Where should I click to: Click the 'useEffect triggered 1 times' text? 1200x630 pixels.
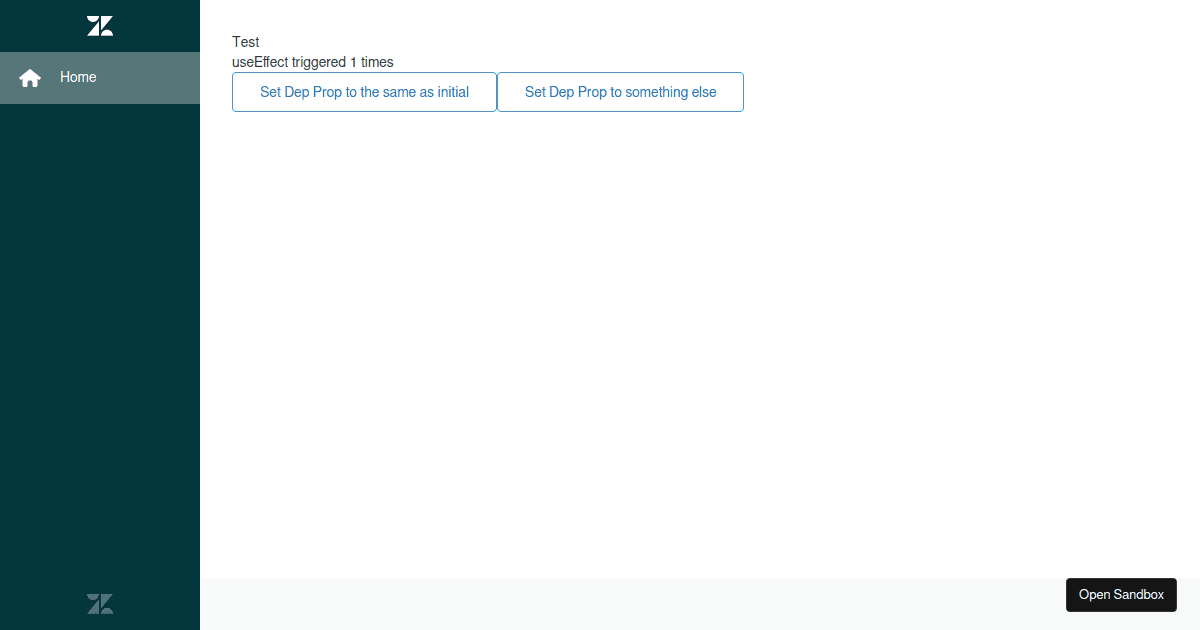[312, 62]
